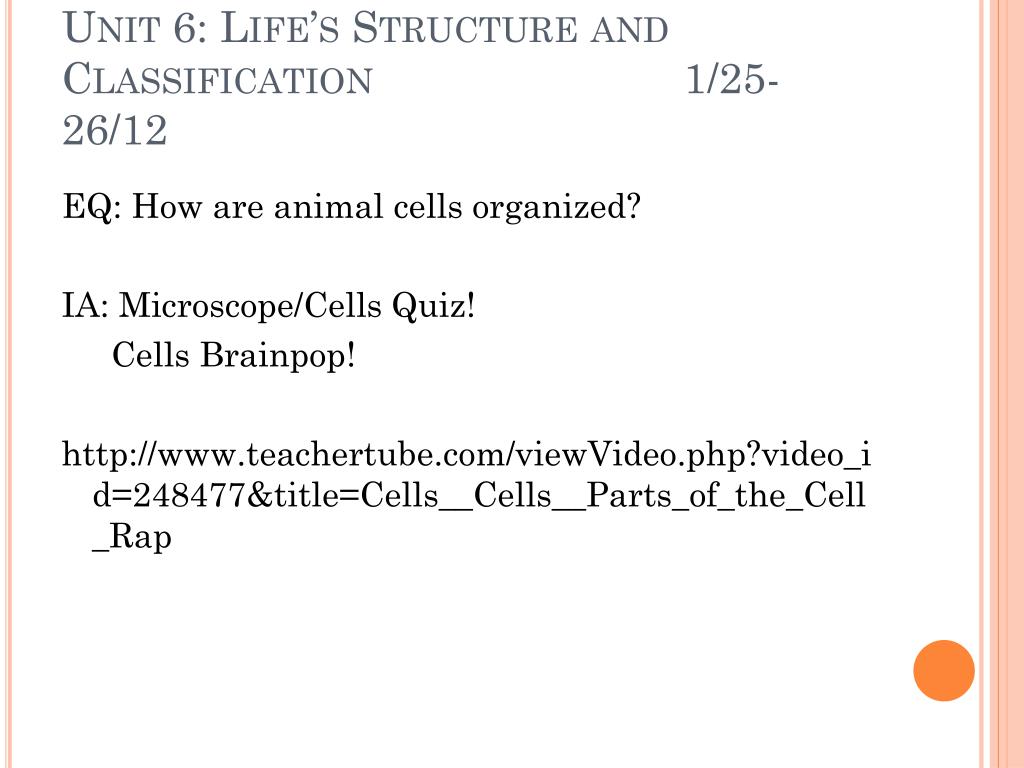This screenshot has height=768, width=1024.
Task: Select the word 'Structure' in the heading
Action: (x=465, y=28)
